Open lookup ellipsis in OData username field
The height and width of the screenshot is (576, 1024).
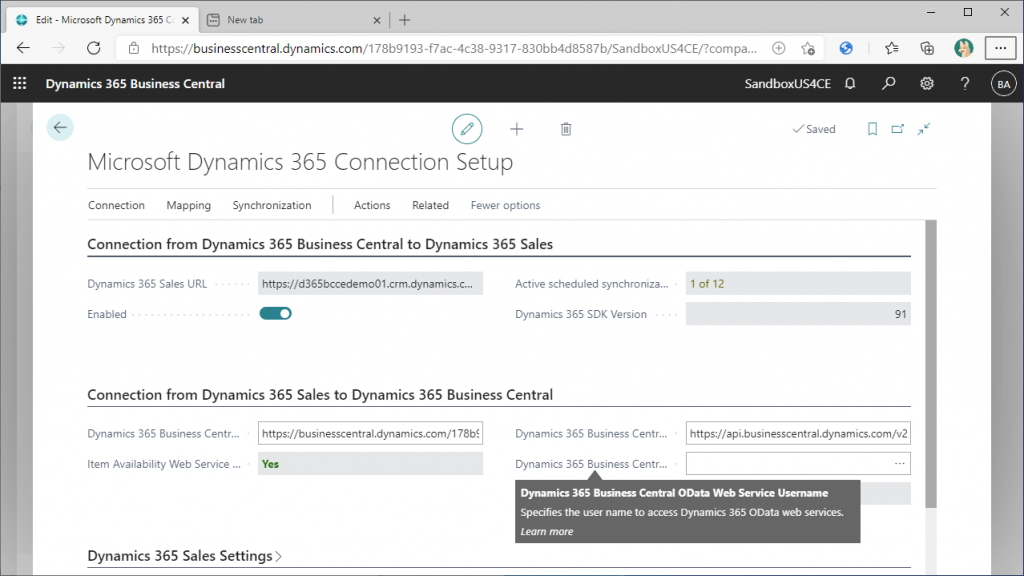coord(899,464)
